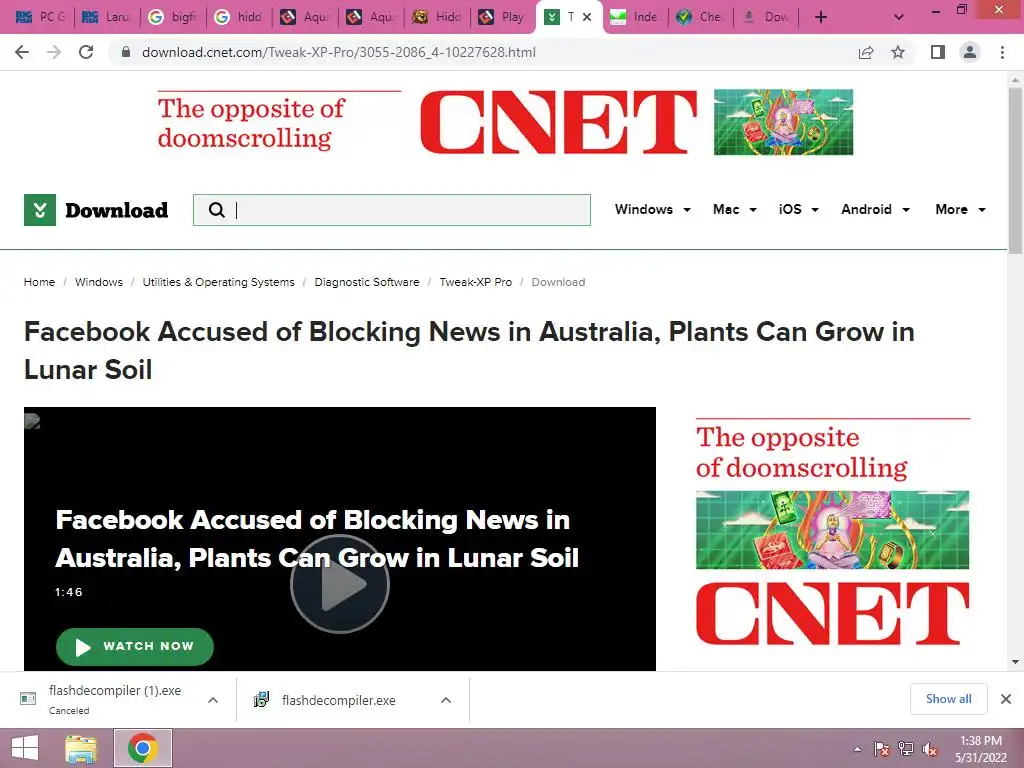Open the top CNET banner ad
Viewport: 1024px width, 768px height.
[505, 123]
